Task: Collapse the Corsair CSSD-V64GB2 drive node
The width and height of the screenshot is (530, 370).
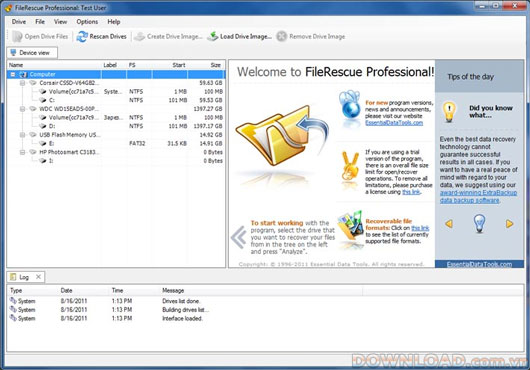Action: click(x=22, y=83)
